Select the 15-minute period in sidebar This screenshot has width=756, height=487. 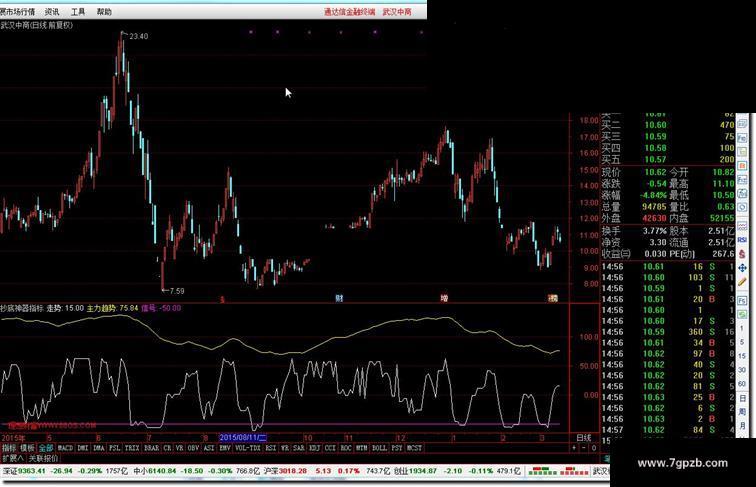[742, 356]
